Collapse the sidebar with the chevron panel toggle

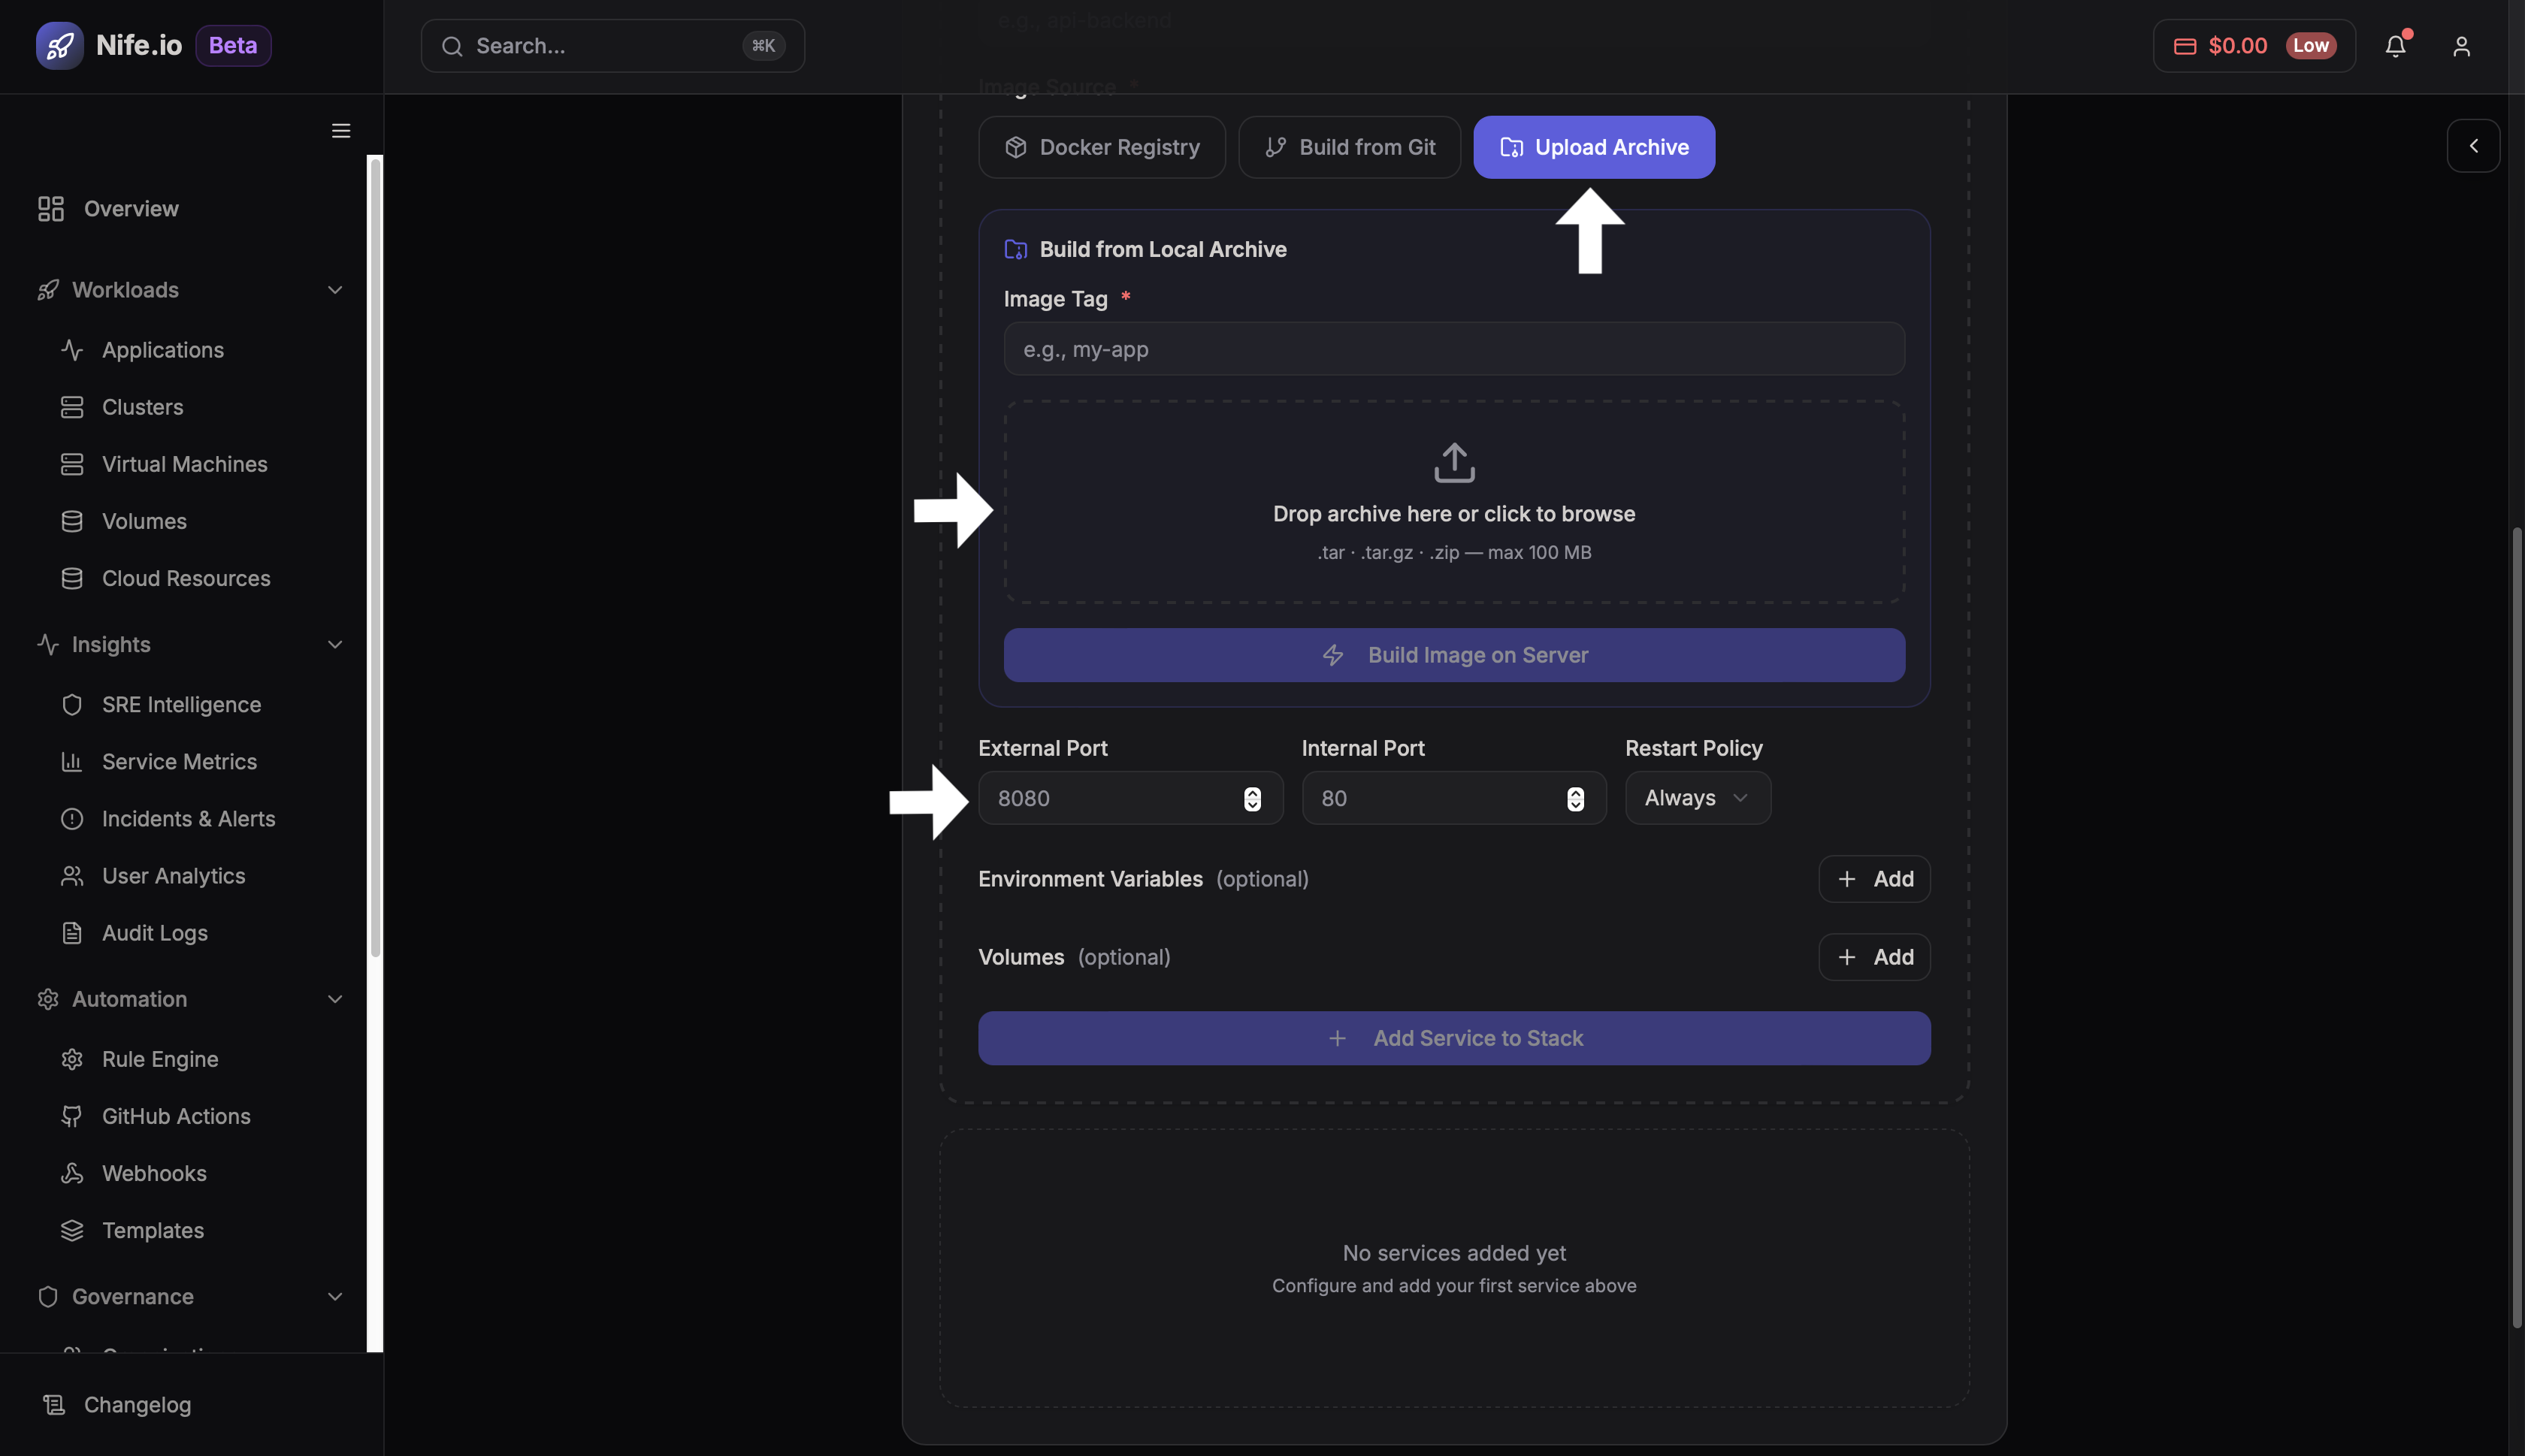2473,146
